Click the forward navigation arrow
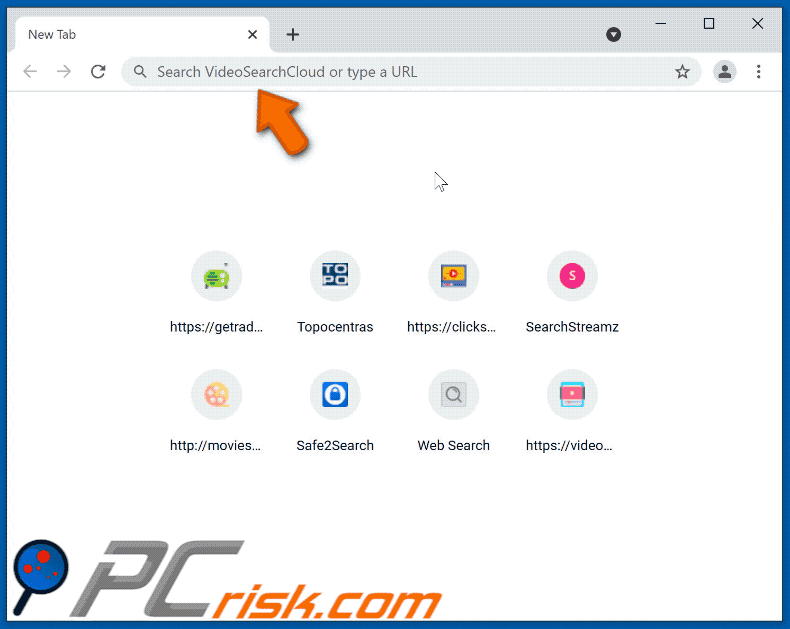 tap(64, 72)
